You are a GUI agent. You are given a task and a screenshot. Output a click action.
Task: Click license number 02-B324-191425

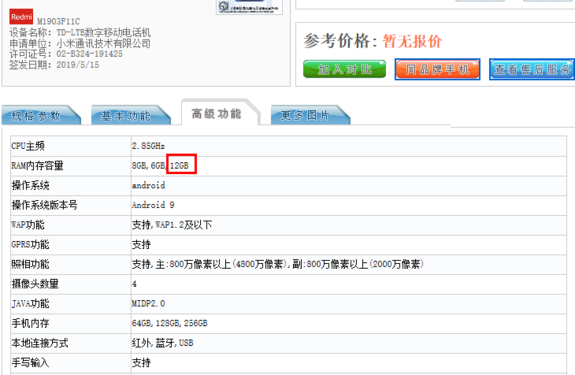pos(89,54)
